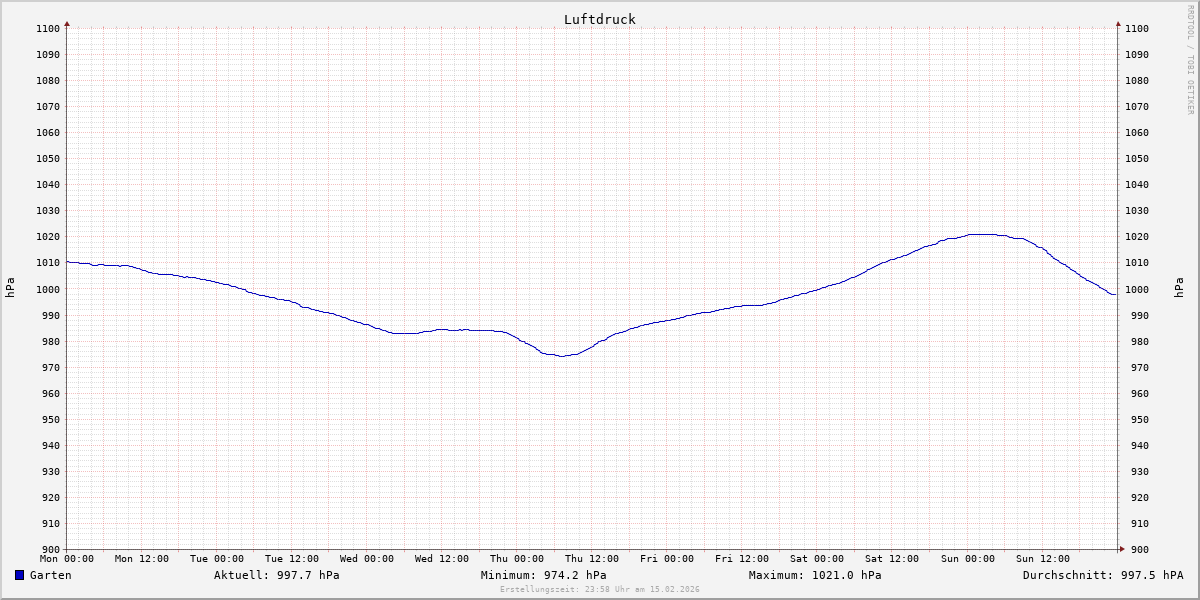Image resolution: width=1200 pixels, height=600 pixels.
Task: Select the "Maximum: 1021.0 hPa" readout
Action: point(815,575)
